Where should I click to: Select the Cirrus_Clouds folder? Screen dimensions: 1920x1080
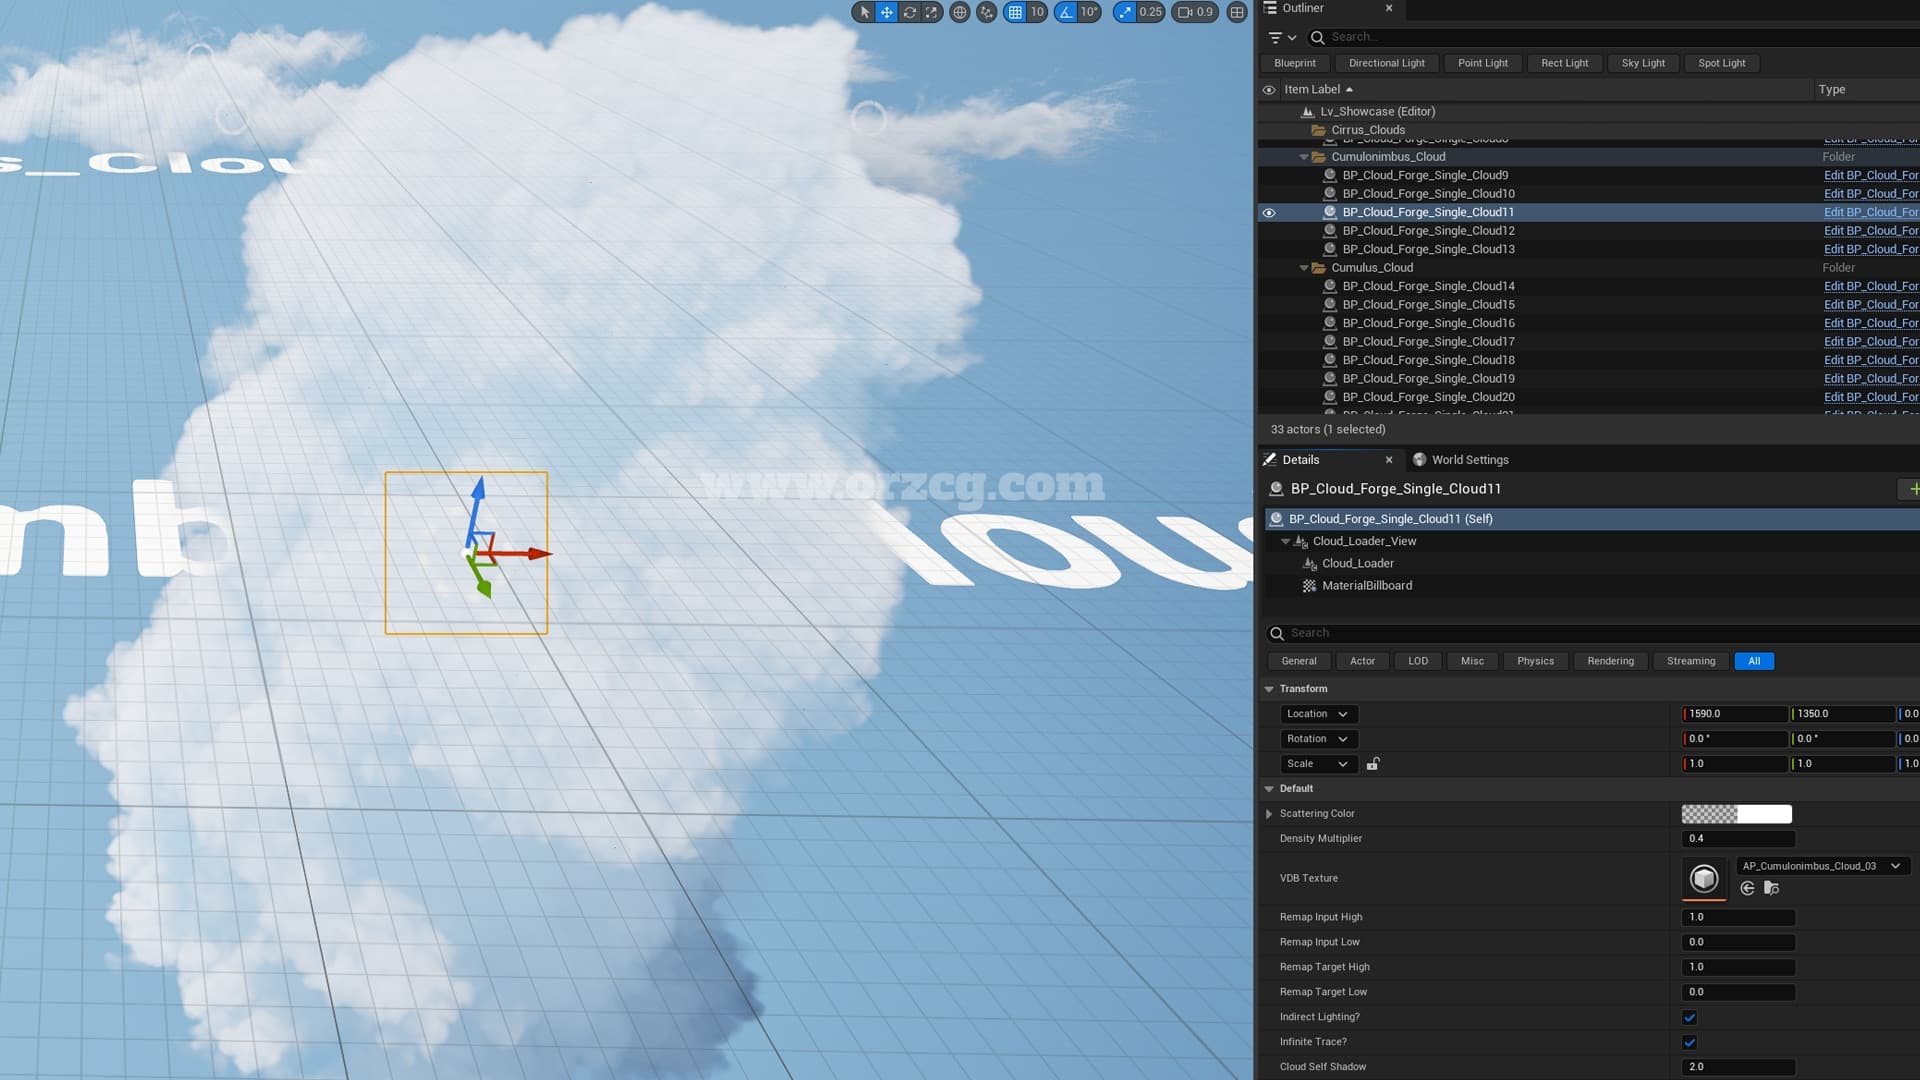click(x=1367, y=130)
